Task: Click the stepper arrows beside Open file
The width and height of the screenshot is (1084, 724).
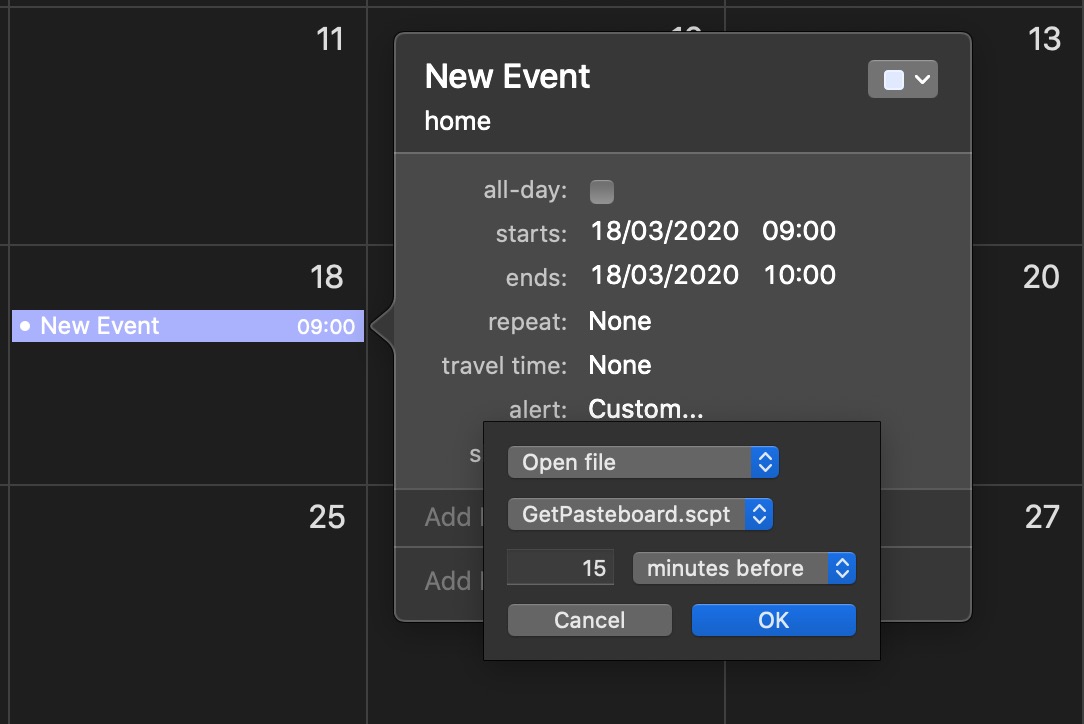Action: click(765, 462)
